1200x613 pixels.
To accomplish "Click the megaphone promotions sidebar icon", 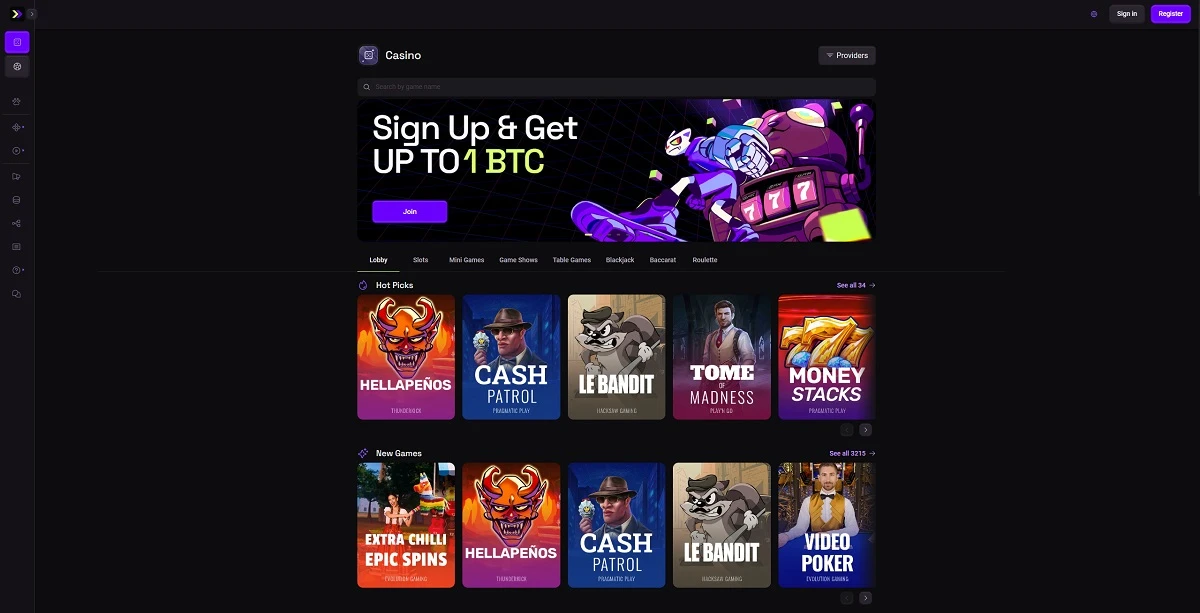I will point(16,176).
